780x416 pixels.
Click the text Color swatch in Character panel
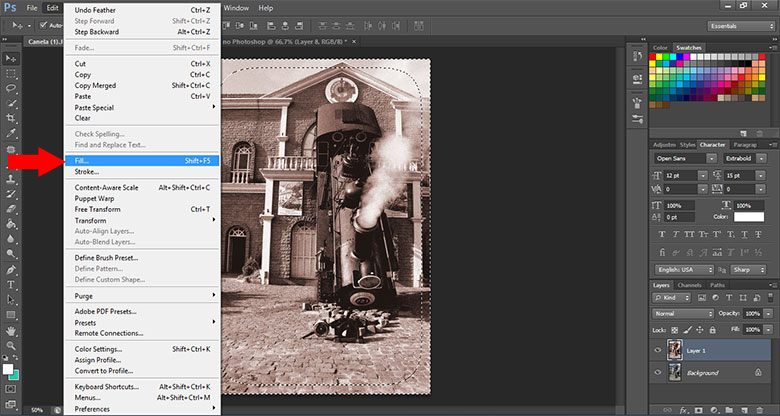[748, 217]
